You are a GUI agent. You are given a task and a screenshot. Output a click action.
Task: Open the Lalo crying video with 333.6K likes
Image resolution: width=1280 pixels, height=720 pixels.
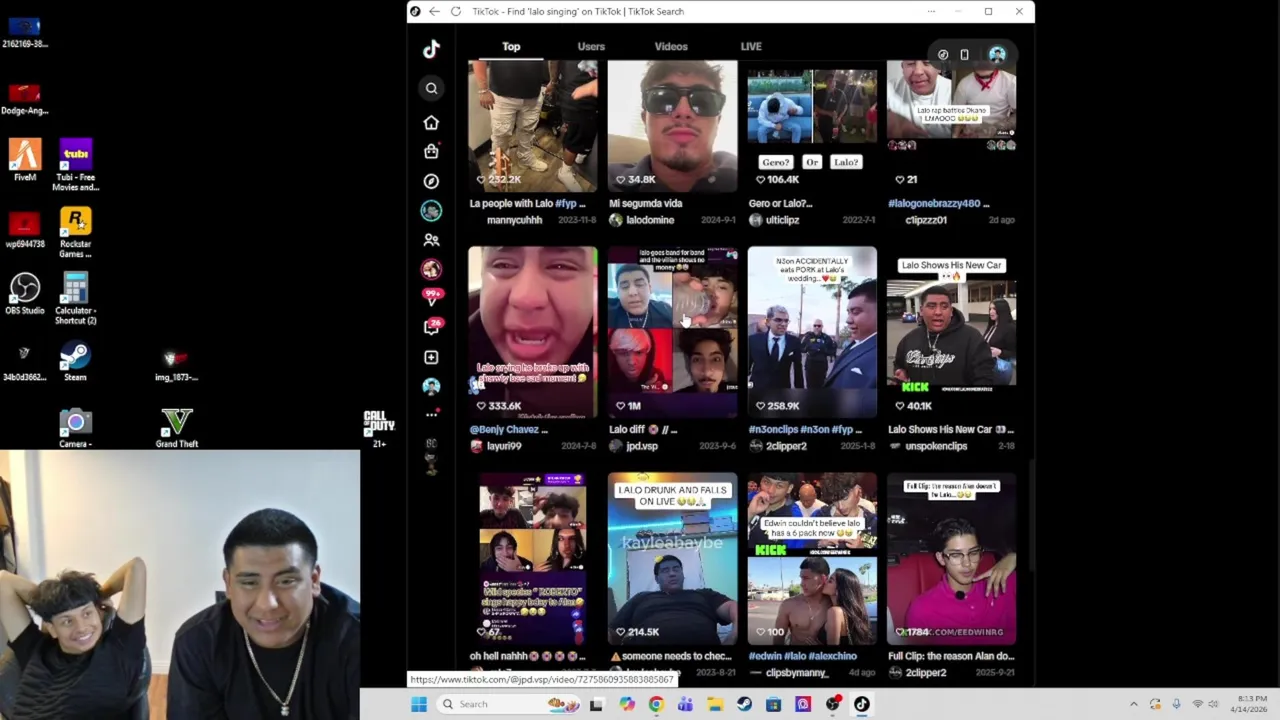[533, 332]
